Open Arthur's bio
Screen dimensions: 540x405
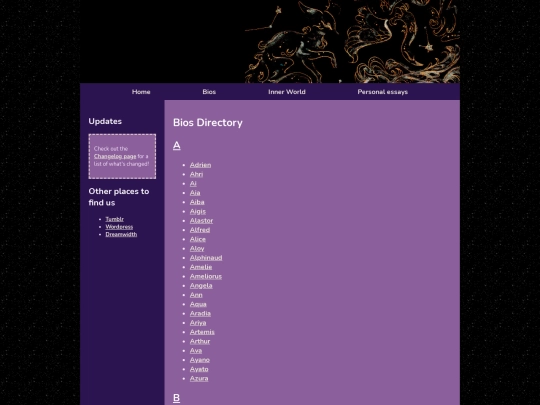coord(200,342)
